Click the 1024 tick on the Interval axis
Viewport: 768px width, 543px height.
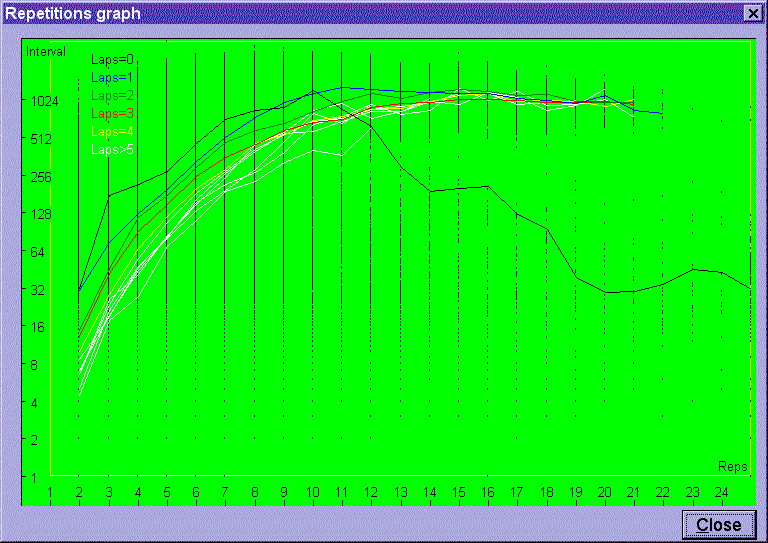pyautogui.click(x=43, y=101)
